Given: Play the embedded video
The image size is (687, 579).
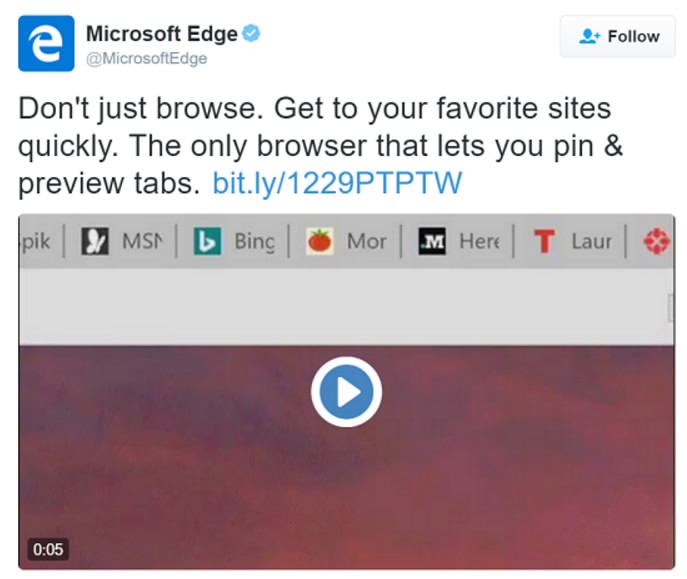Looking at the screenshot, I should click(x=346, y=393).
